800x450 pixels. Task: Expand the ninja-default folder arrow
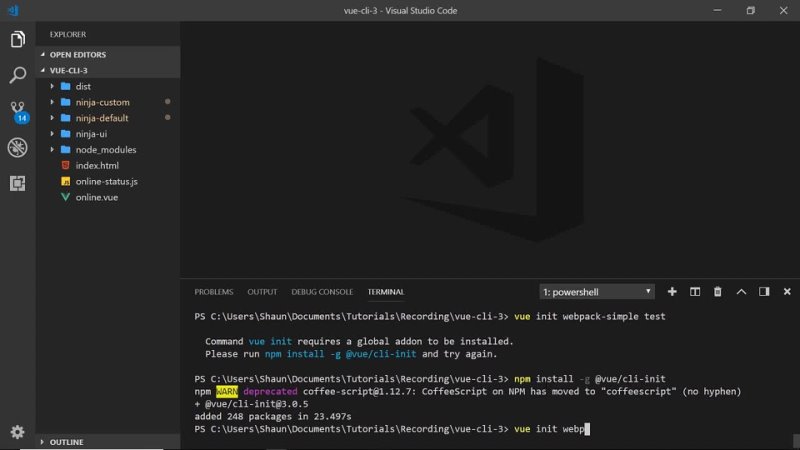52,118
